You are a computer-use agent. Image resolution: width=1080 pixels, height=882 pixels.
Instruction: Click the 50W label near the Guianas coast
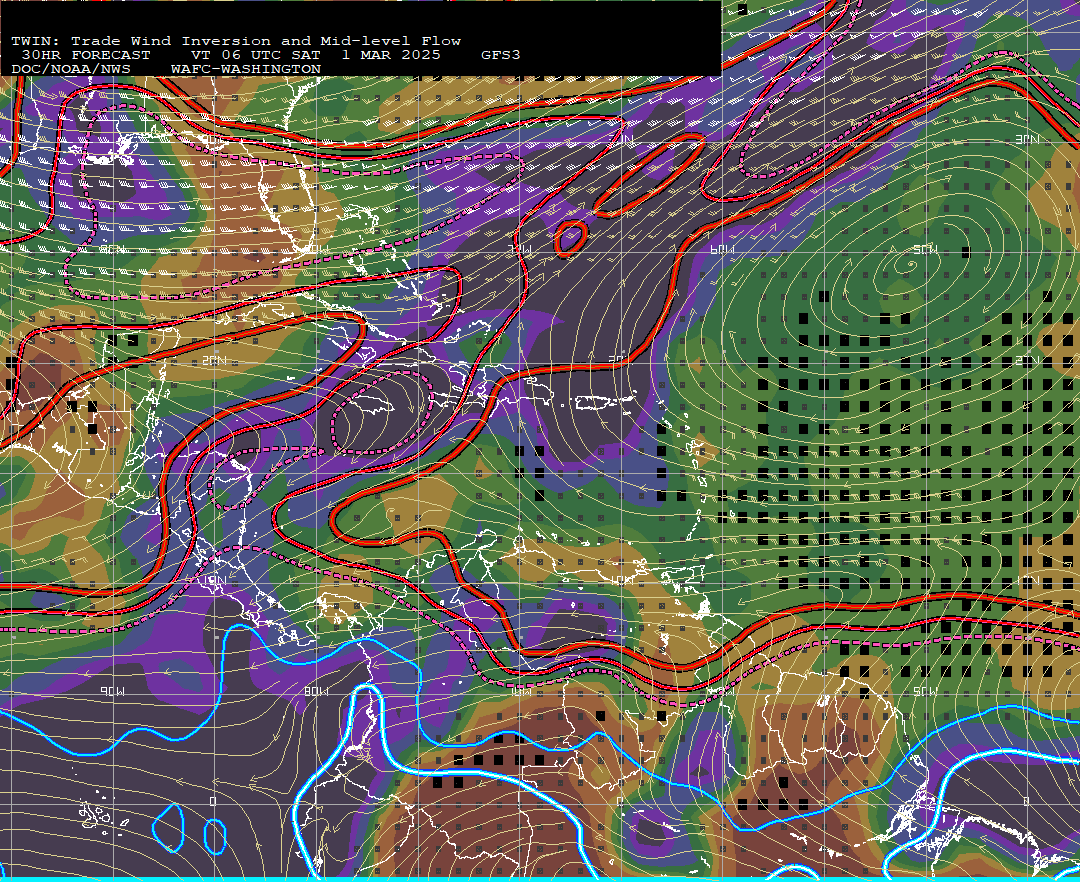(x=925, y=691)
